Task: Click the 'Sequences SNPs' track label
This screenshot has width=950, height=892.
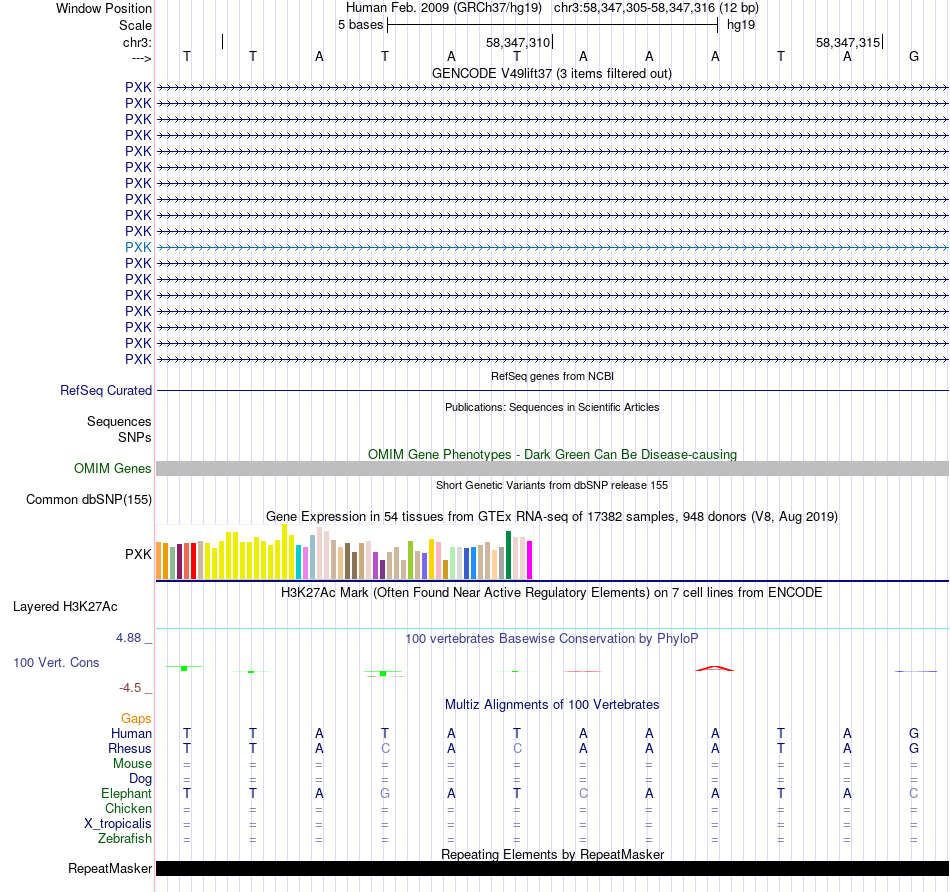Action: pos(119,429)
